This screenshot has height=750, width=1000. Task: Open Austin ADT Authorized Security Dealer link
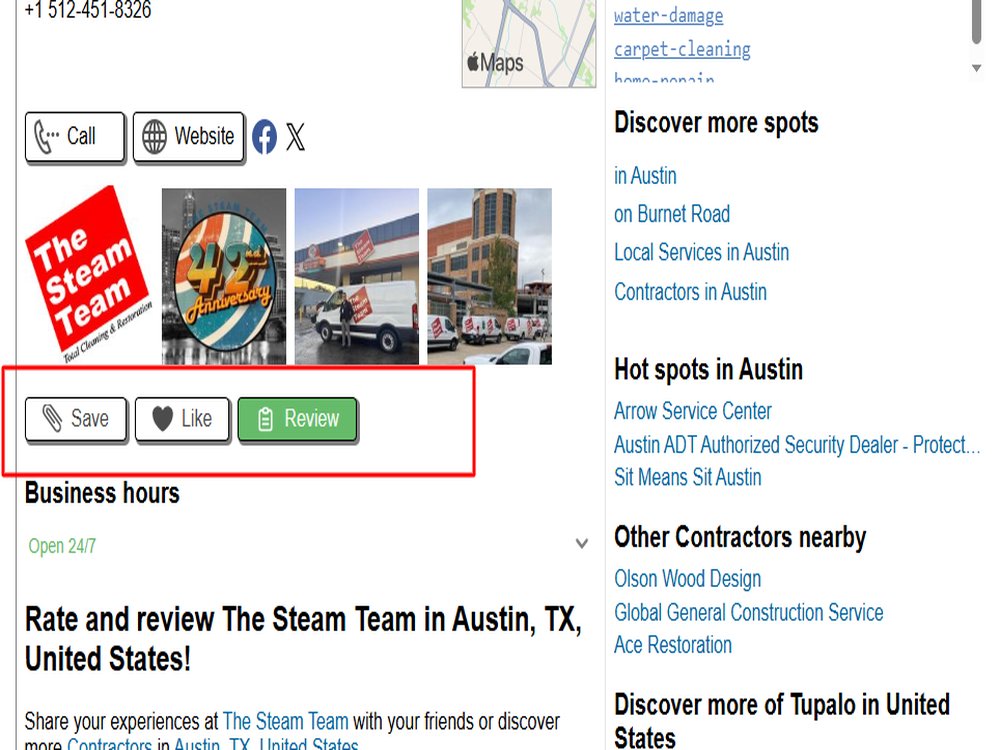797,445
